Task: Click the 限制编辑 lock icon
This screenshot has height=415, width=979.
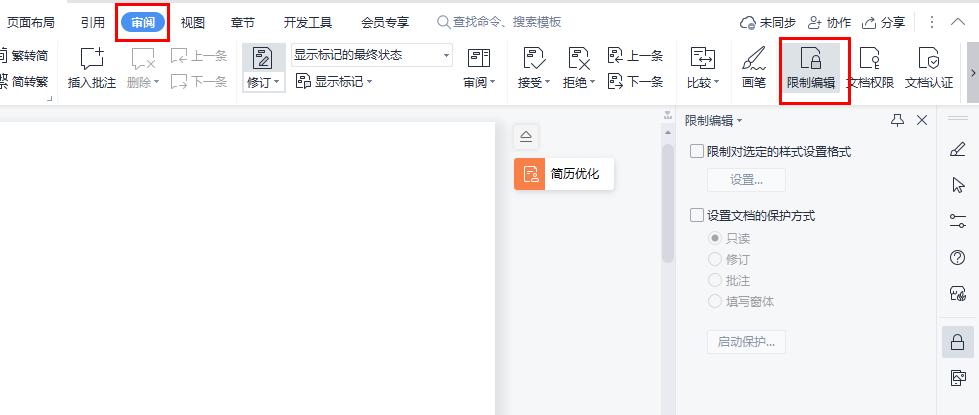Action: point(811,59)
